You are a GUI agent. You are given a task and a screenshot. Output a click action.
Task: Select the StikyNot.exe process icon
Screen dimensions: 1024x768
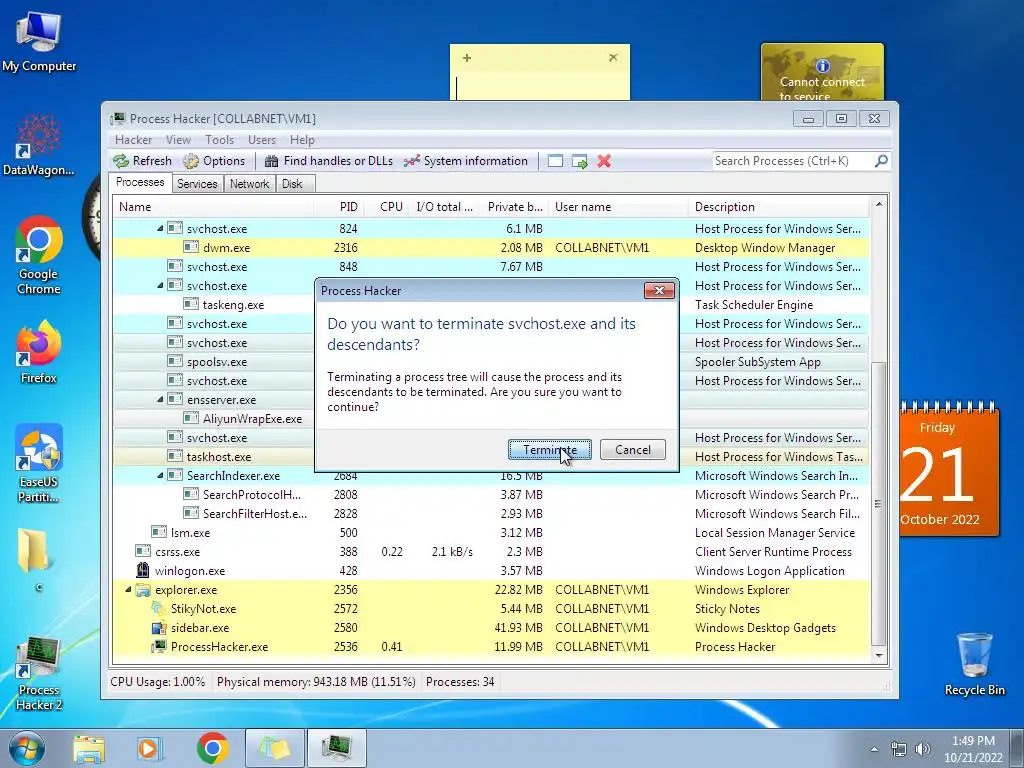tap(159, 609)
